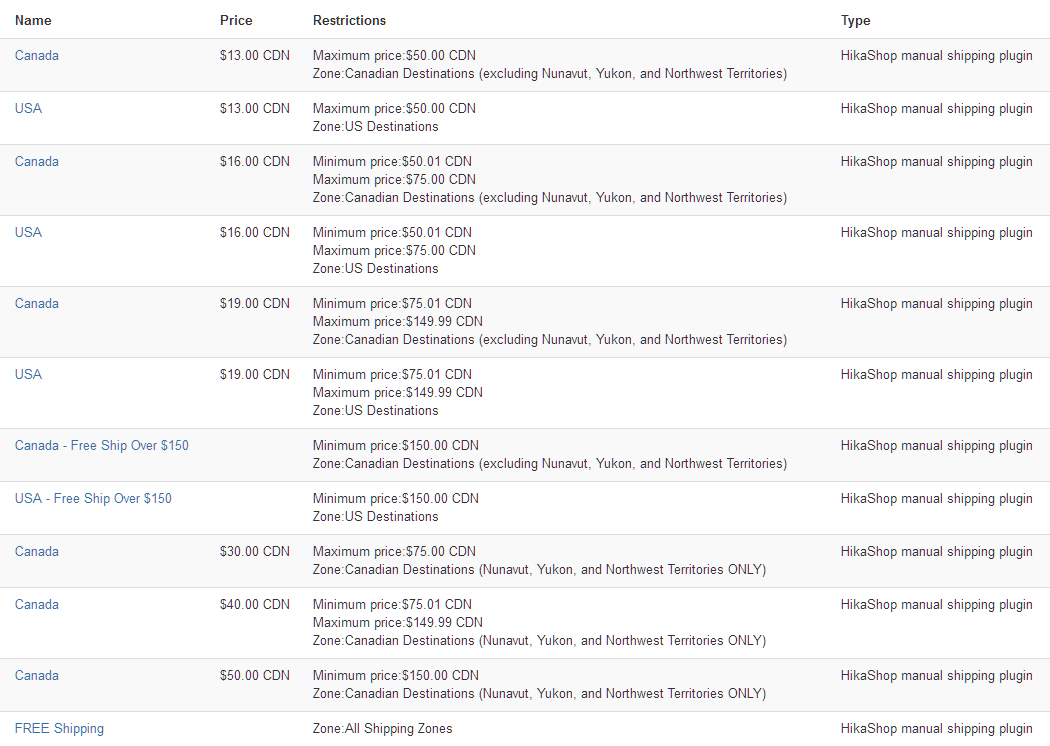Open the Canada link priced $19.00 CDN
Viewport: 1050px width, 746px height.
coord(37,304)
